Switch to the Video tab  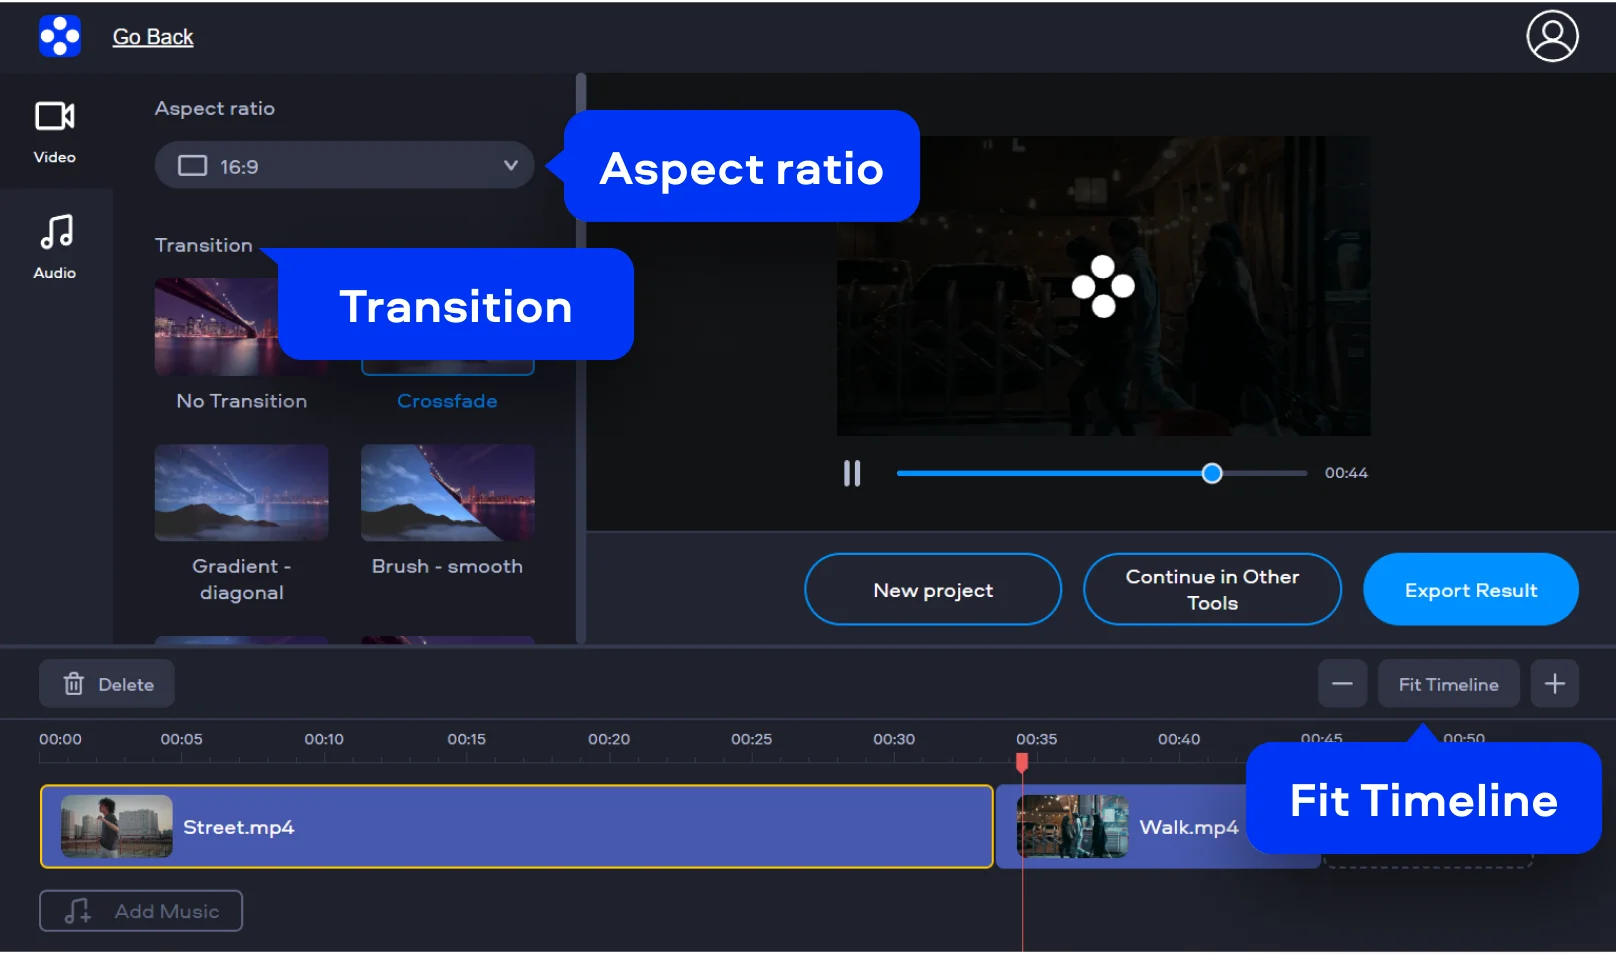point(55,131)
